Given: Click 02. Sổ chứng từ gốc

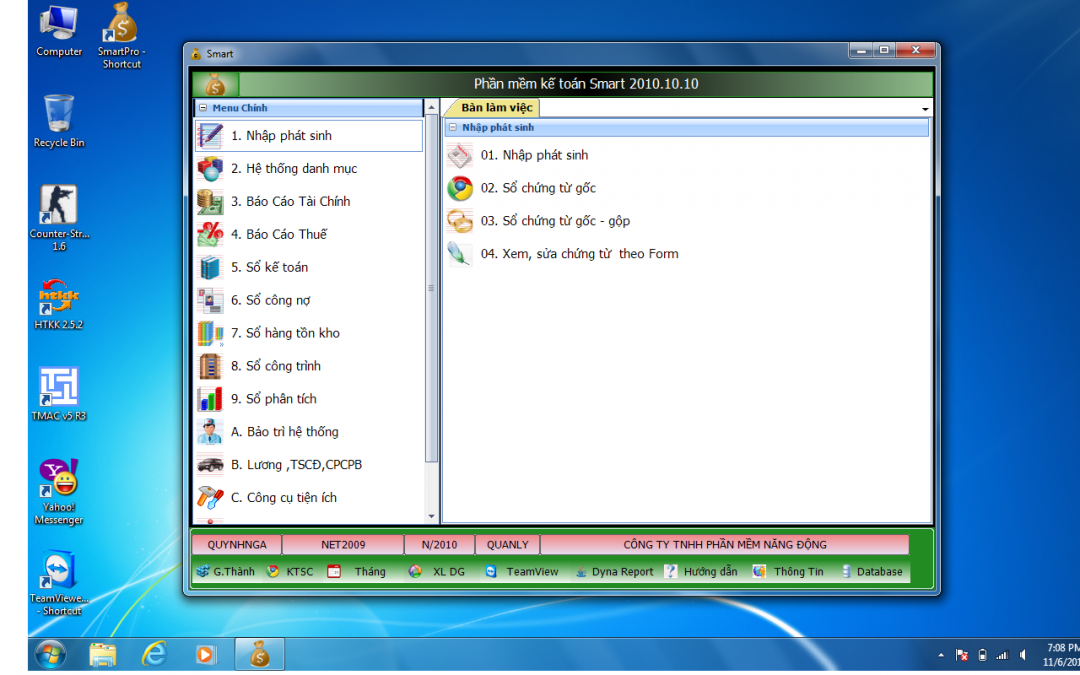Looking at the screenshot, I should pyautogui.click(x=538, y=188).
